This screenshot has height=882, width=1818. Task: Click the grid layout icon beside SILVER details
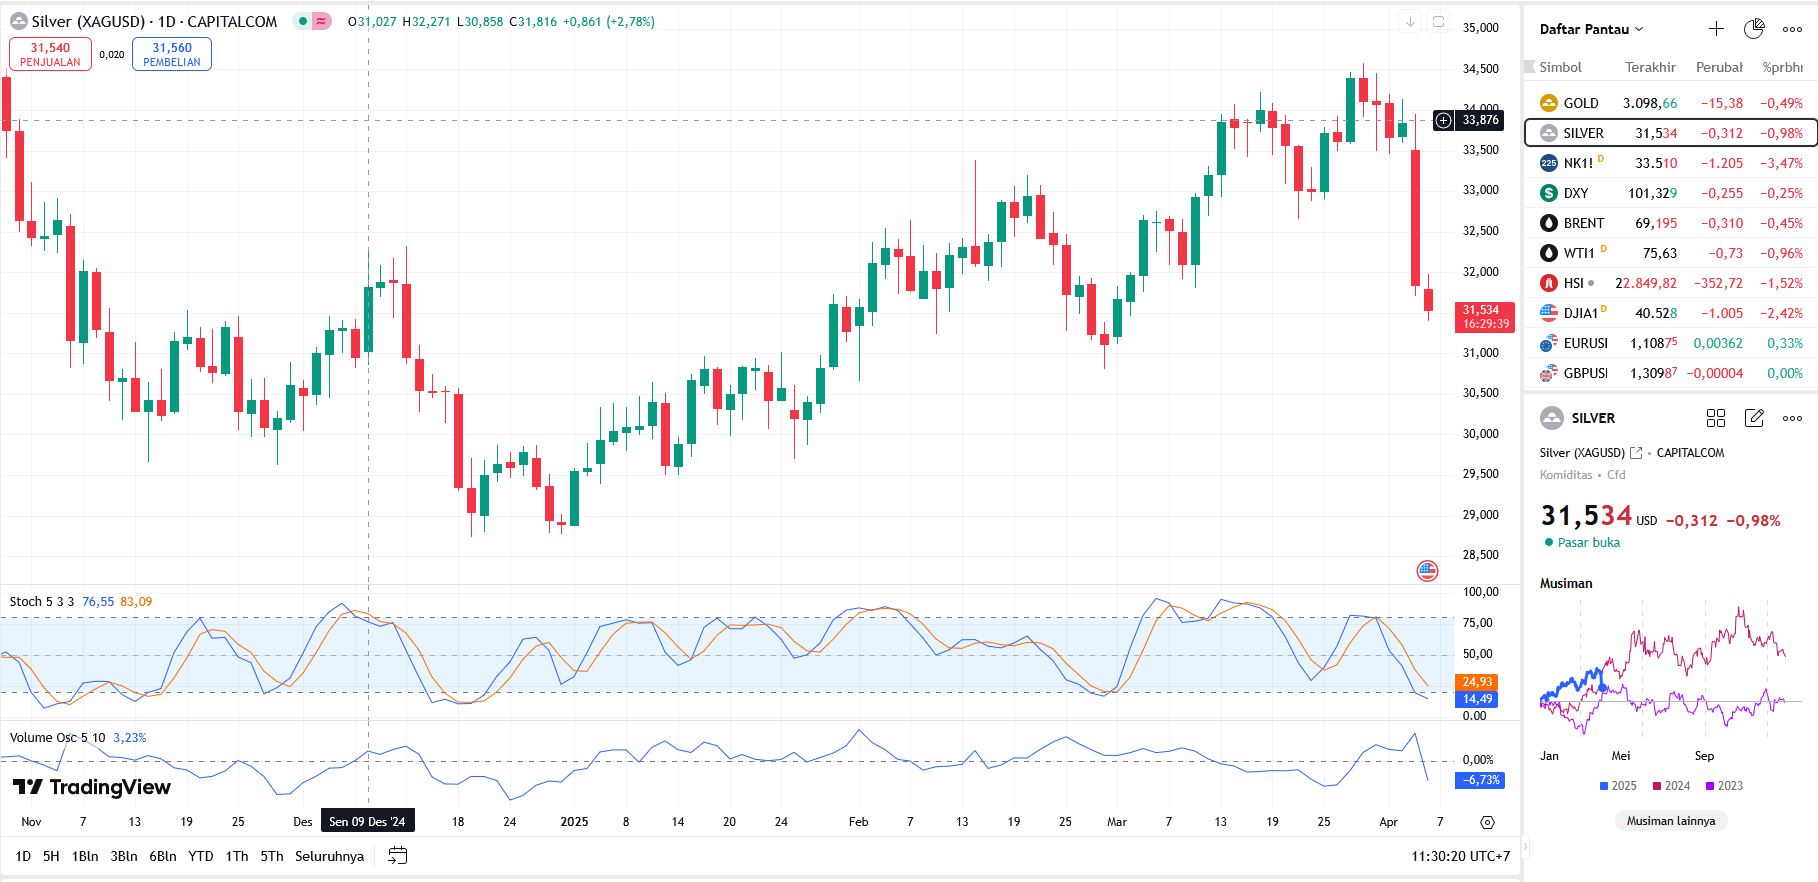(x=1716, y=418)
